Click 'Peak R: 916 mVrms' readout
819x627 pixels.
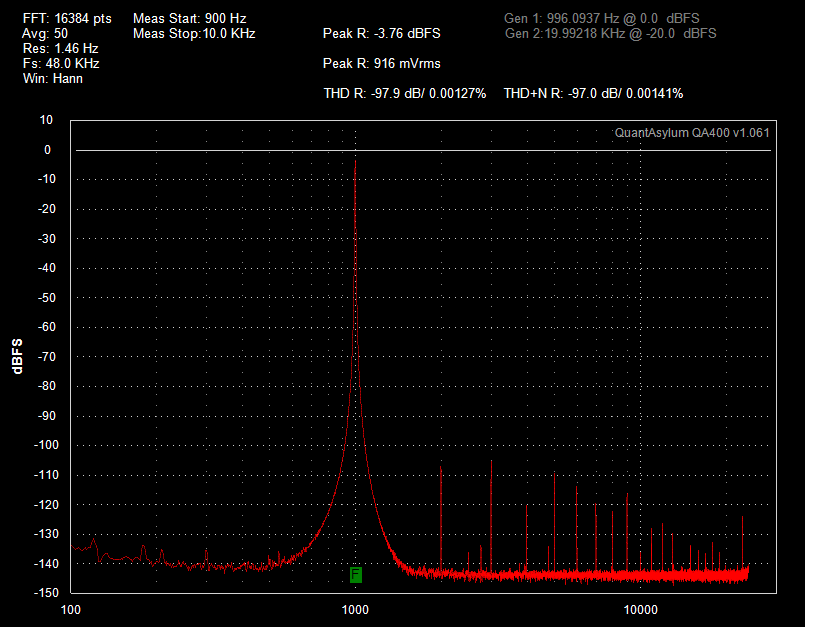click(381, 64)
